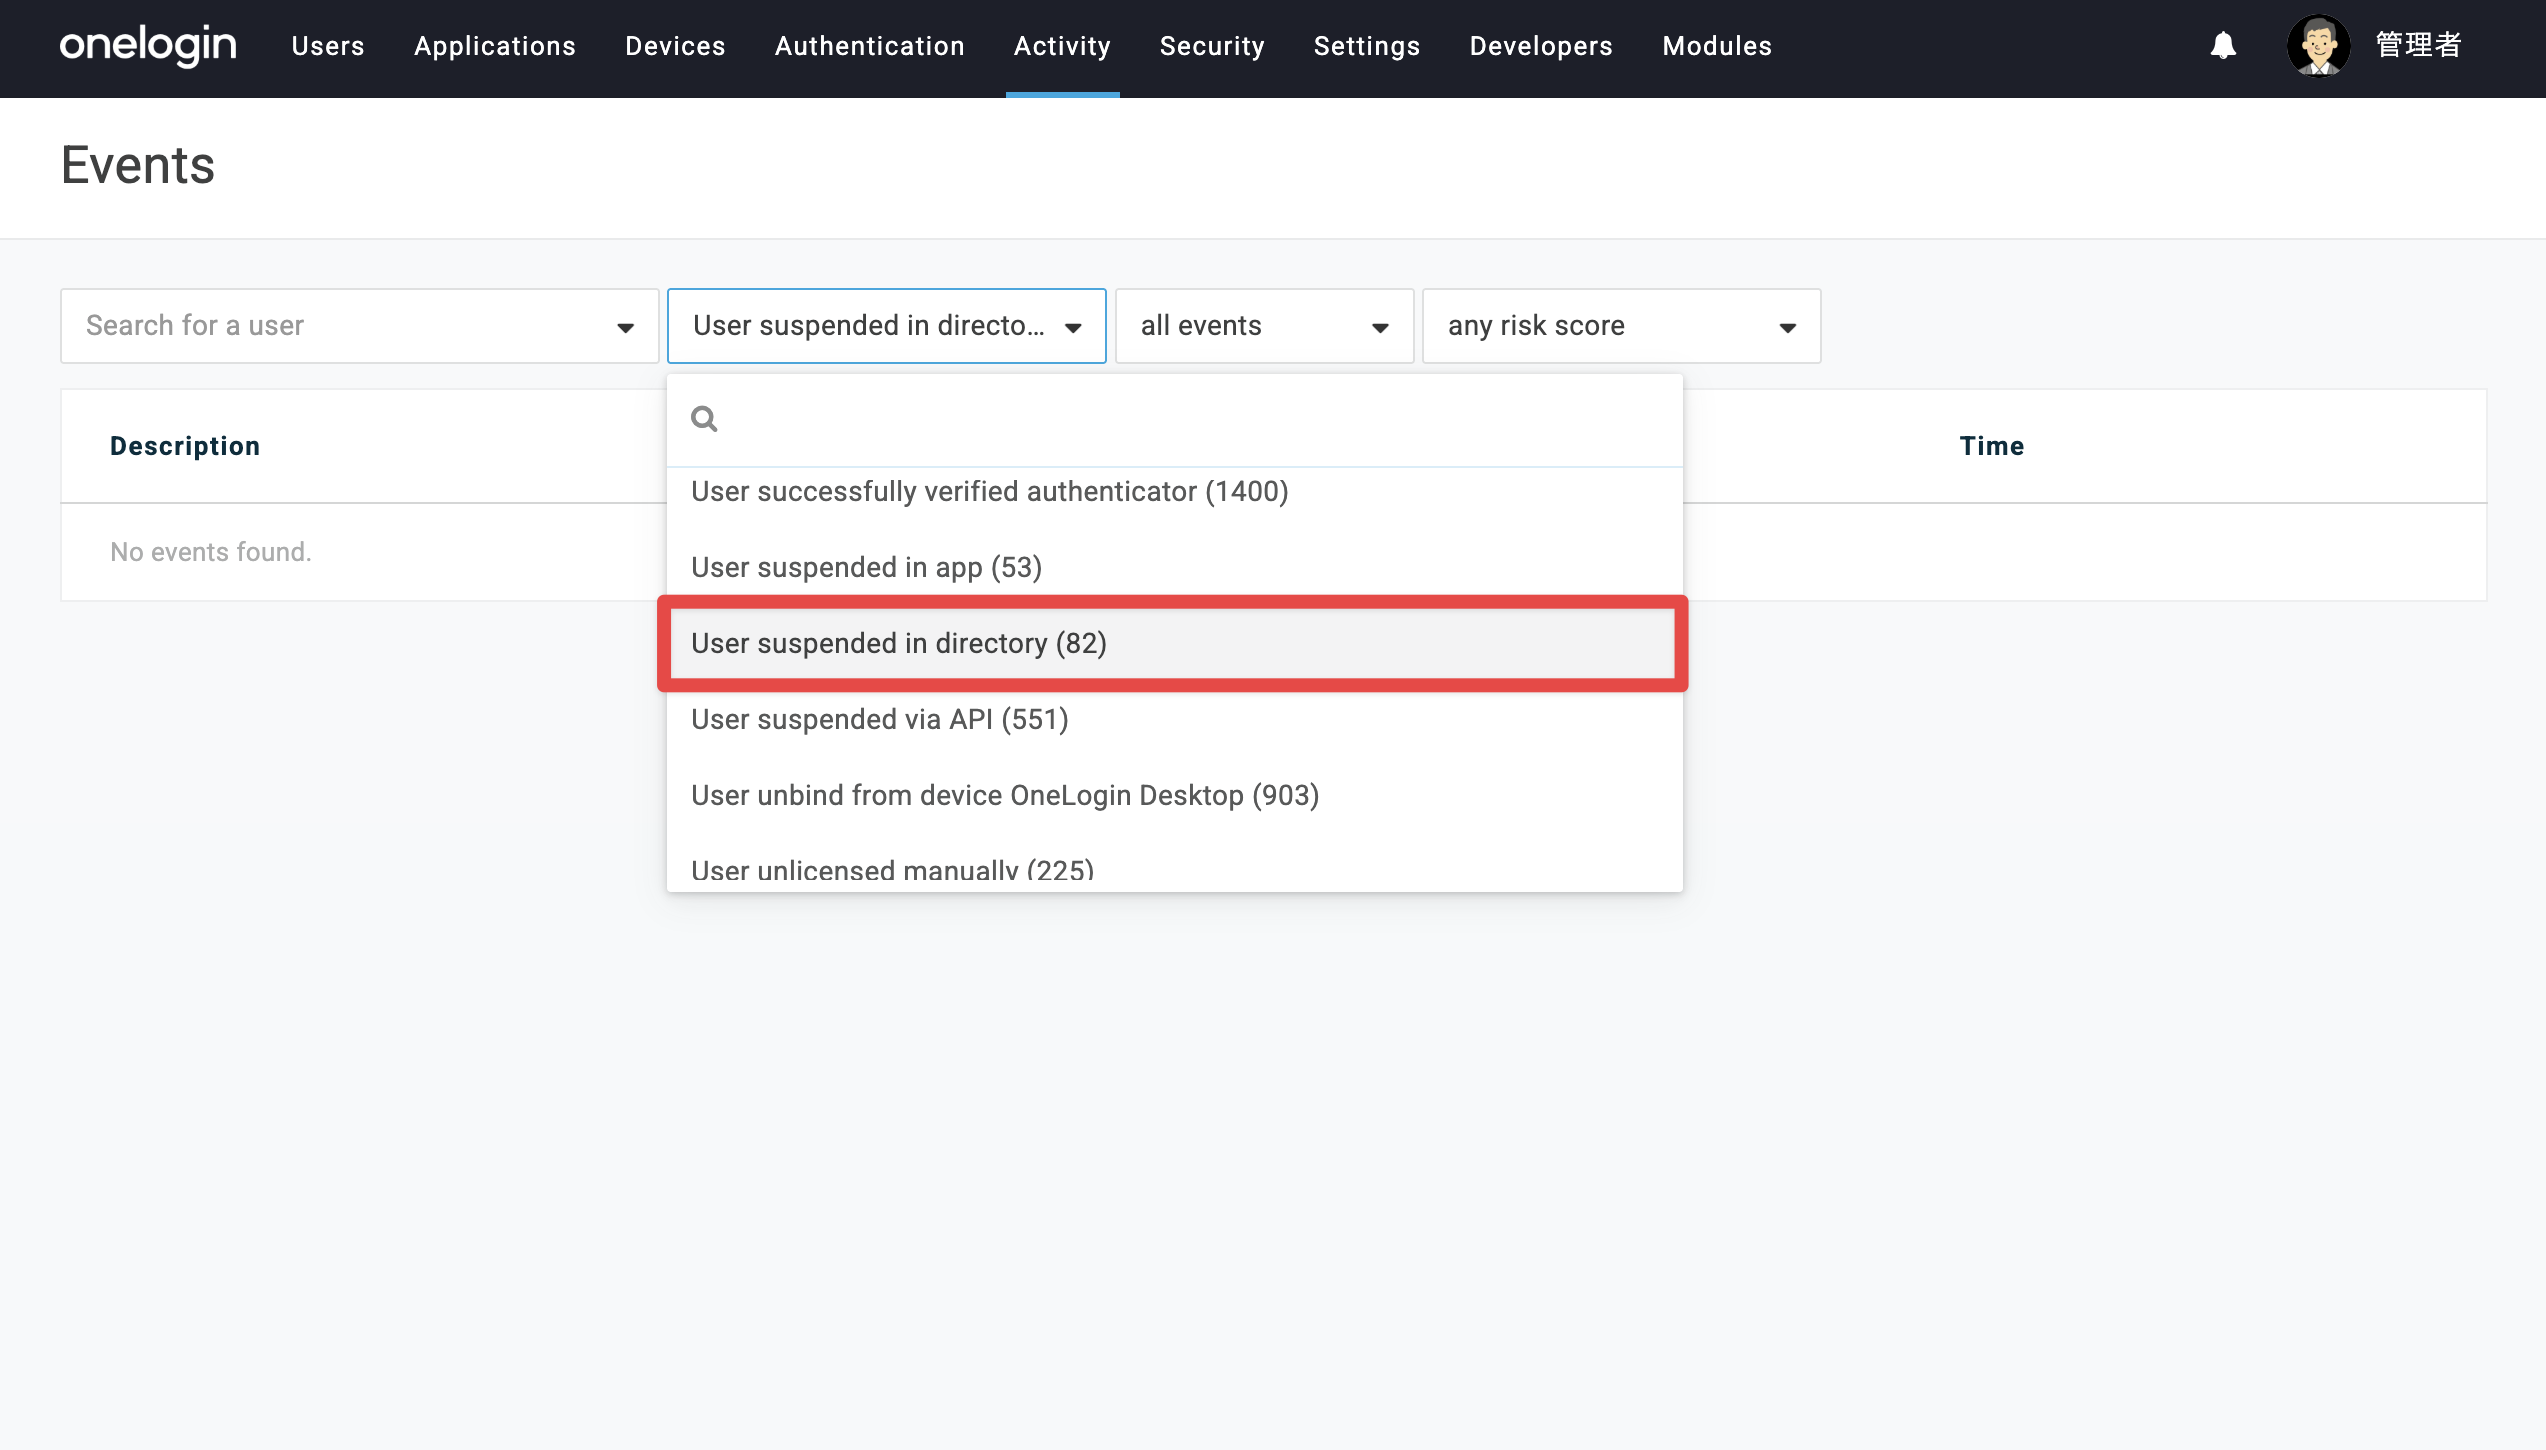Open the Devices menu
This screenshot has width=2546, height=1450.
[675, 46]
